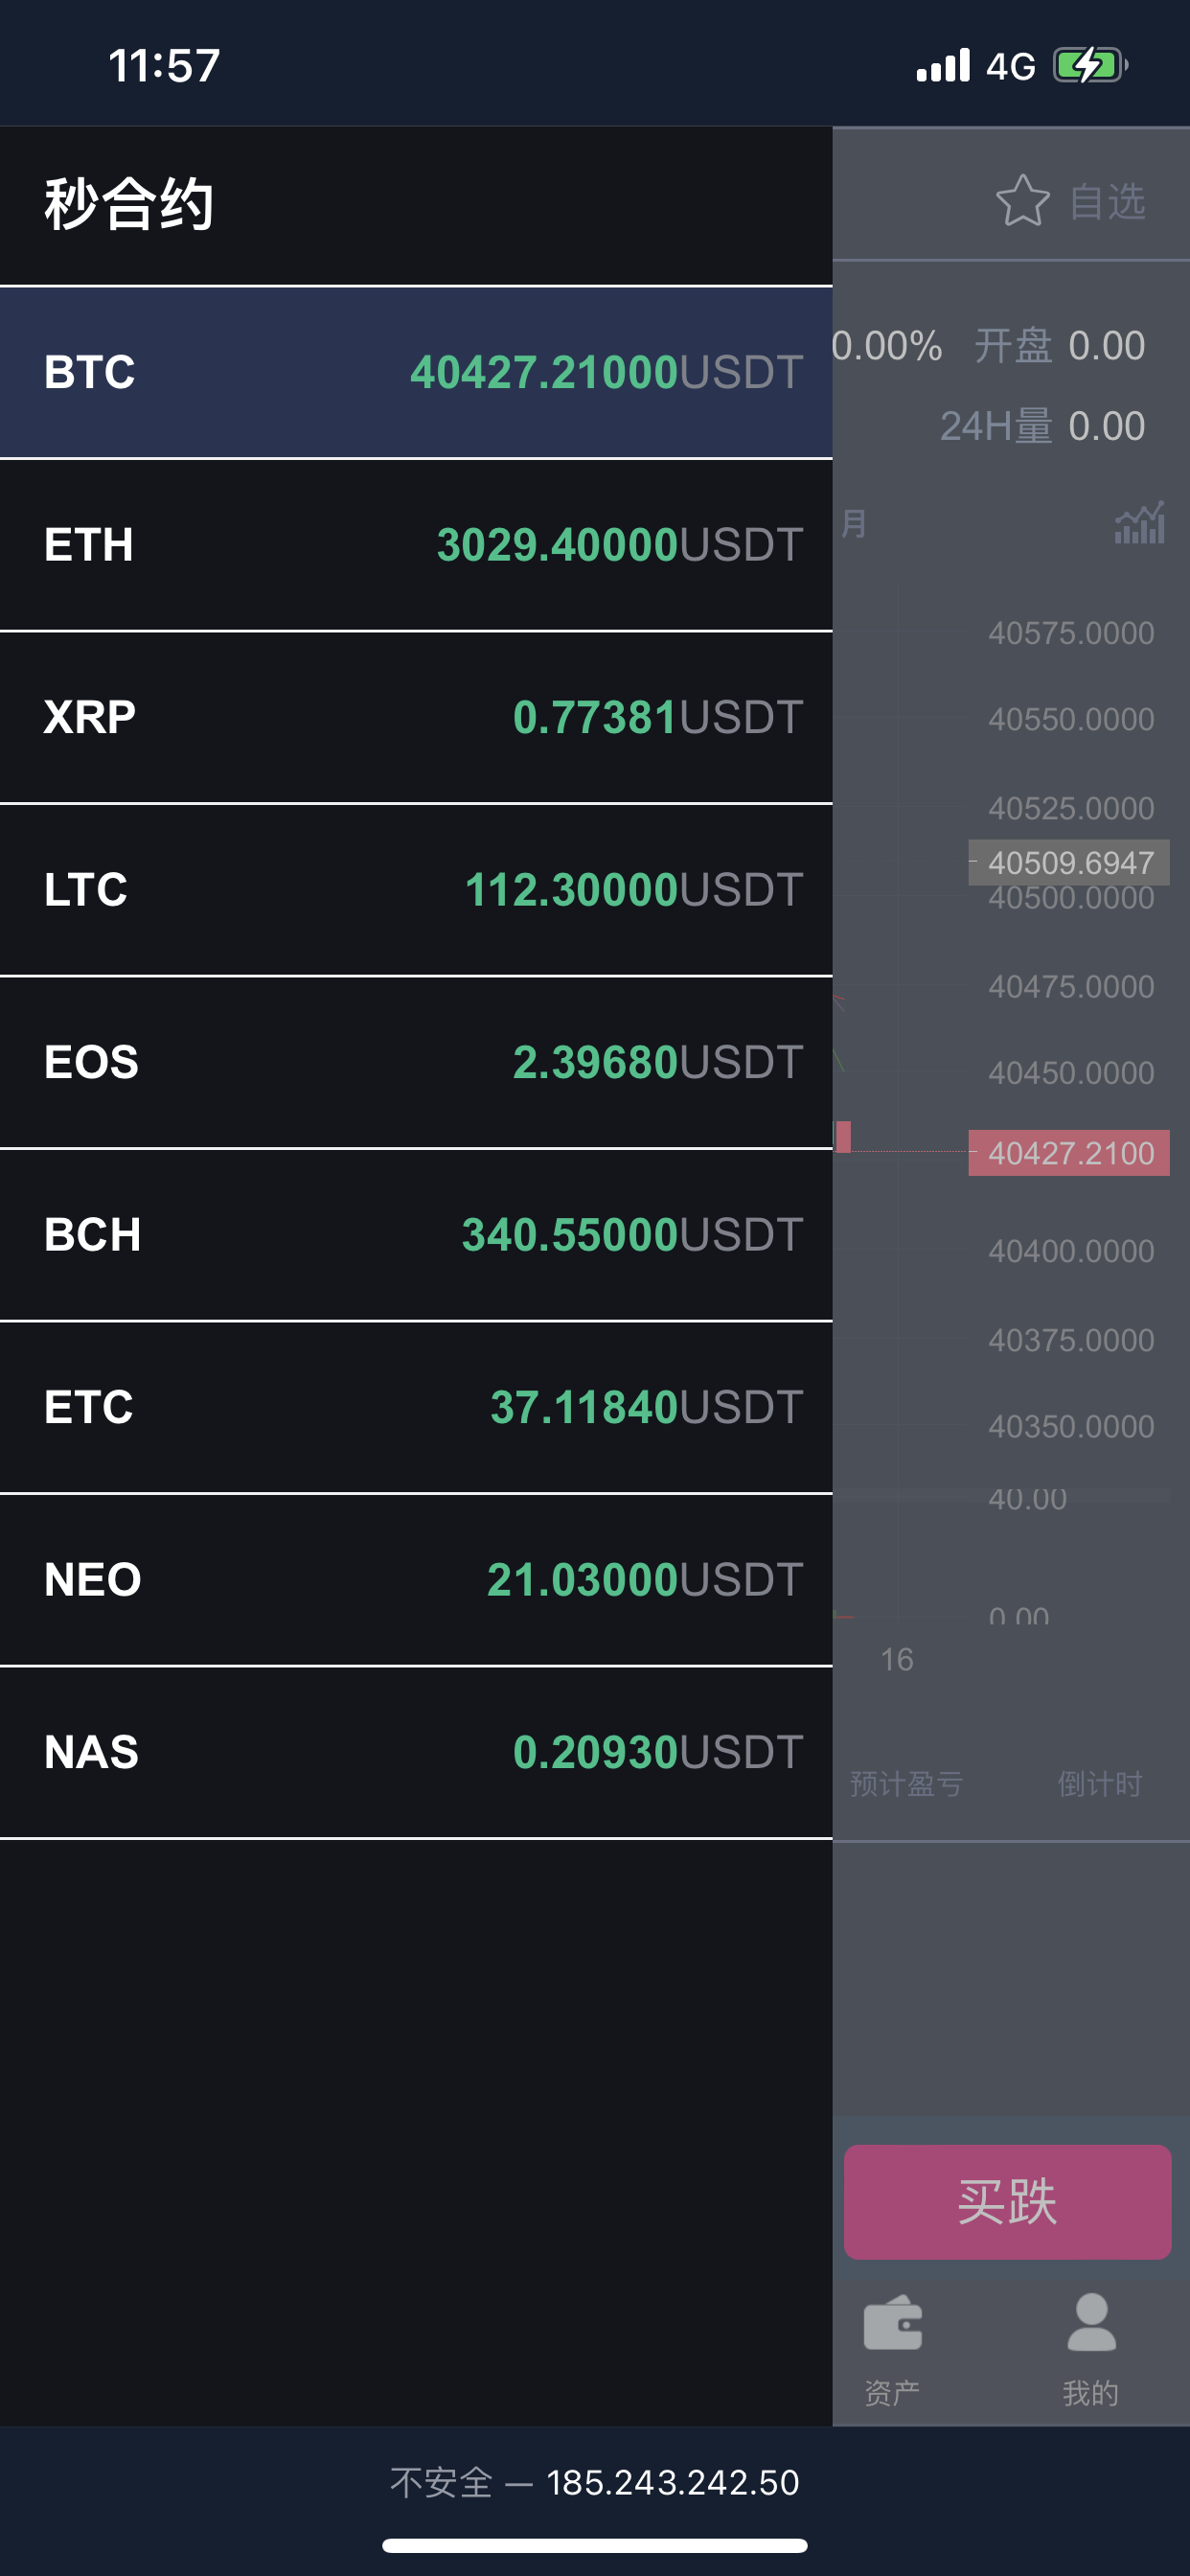Image resolution: width=1190 pixels, height=2576 pixels.
Task: Choose the LTC trading pair
Action: pos(416,890)
